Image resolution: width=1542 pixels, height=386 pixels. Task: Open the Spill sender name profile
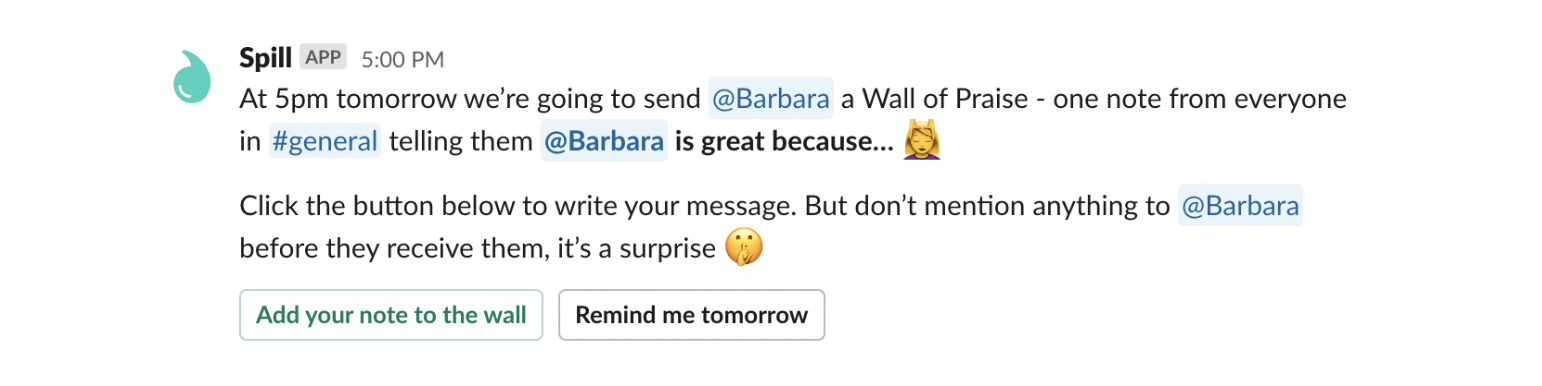(x=265, y=58)
